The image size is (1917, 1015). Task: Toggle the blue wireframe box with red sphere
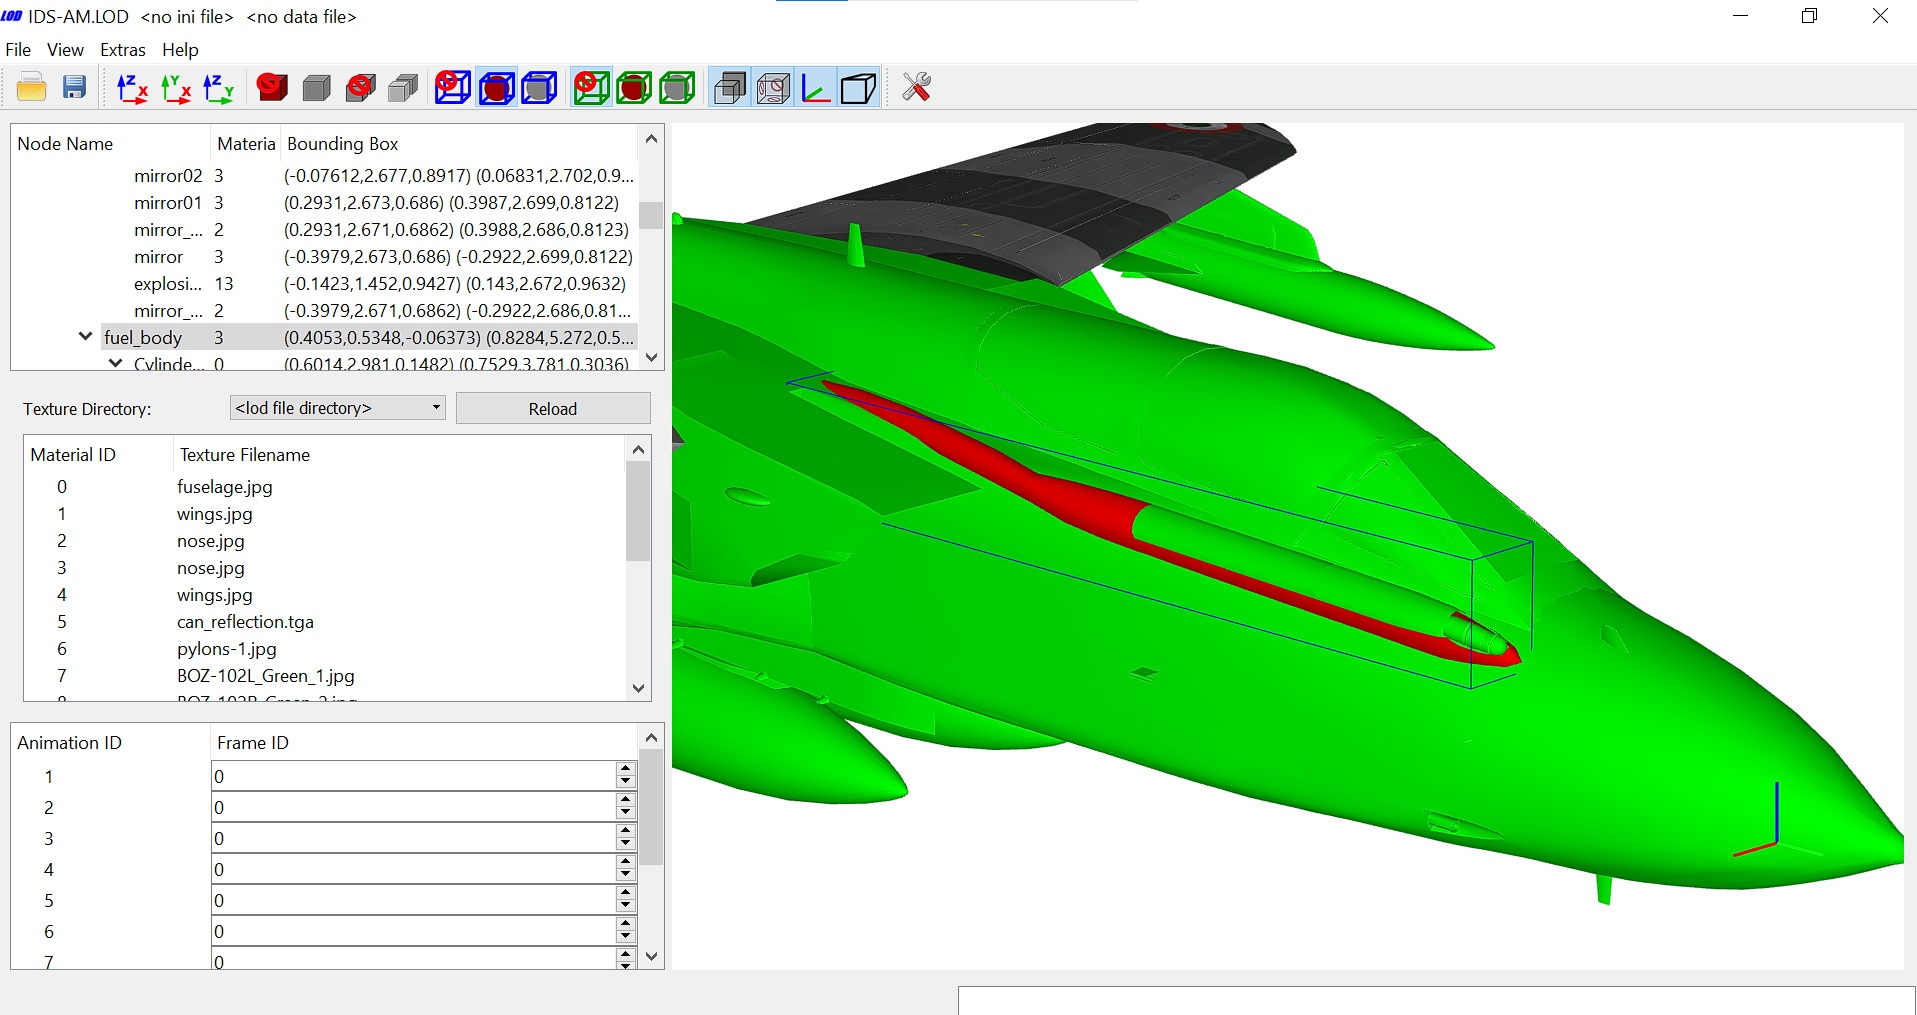click(x=496, y=88)
